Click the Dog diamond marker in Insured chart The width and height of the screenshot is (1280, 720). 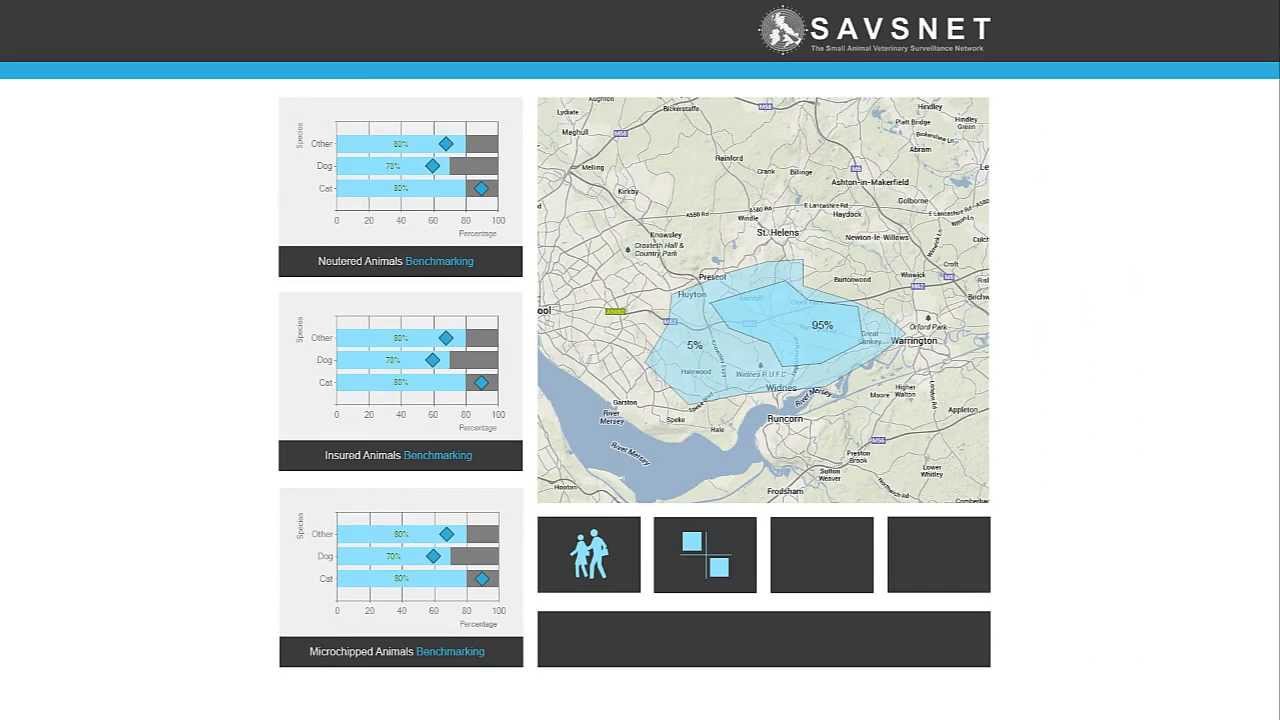(432, 360)
